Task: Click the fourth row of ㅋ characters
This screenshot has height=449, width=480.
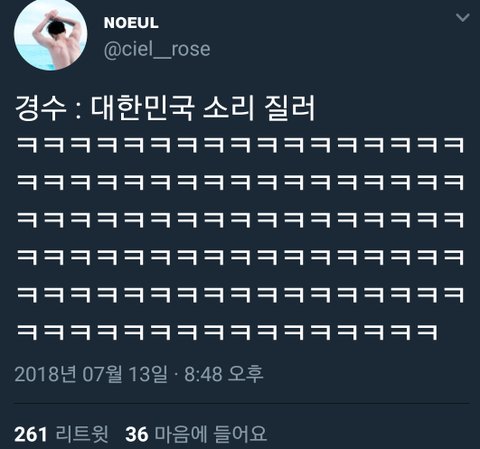Action: tap(240, 257)
